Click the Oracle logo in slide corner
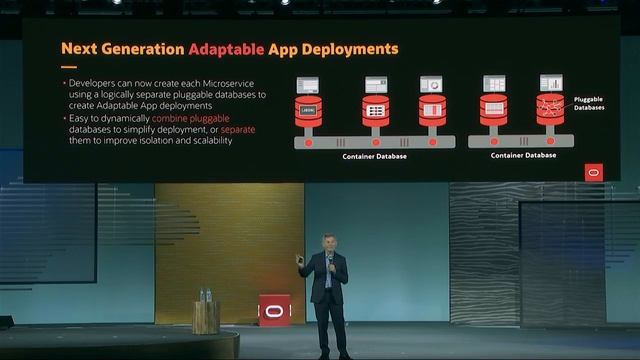 [x=594, y=173]
